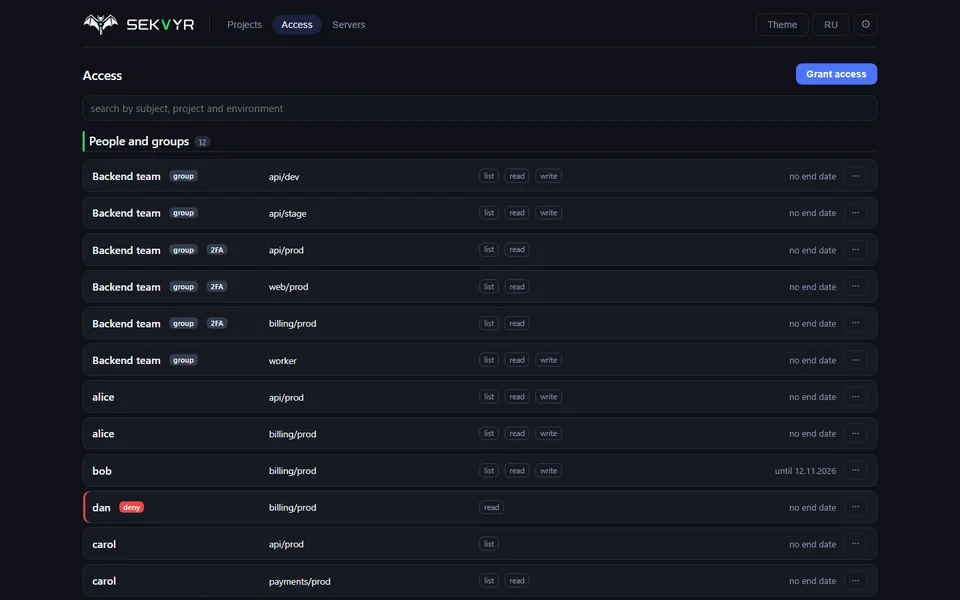Open the more-options menu for Backend team billing/prod
The image size is (960, 600).
click(855, 323)
